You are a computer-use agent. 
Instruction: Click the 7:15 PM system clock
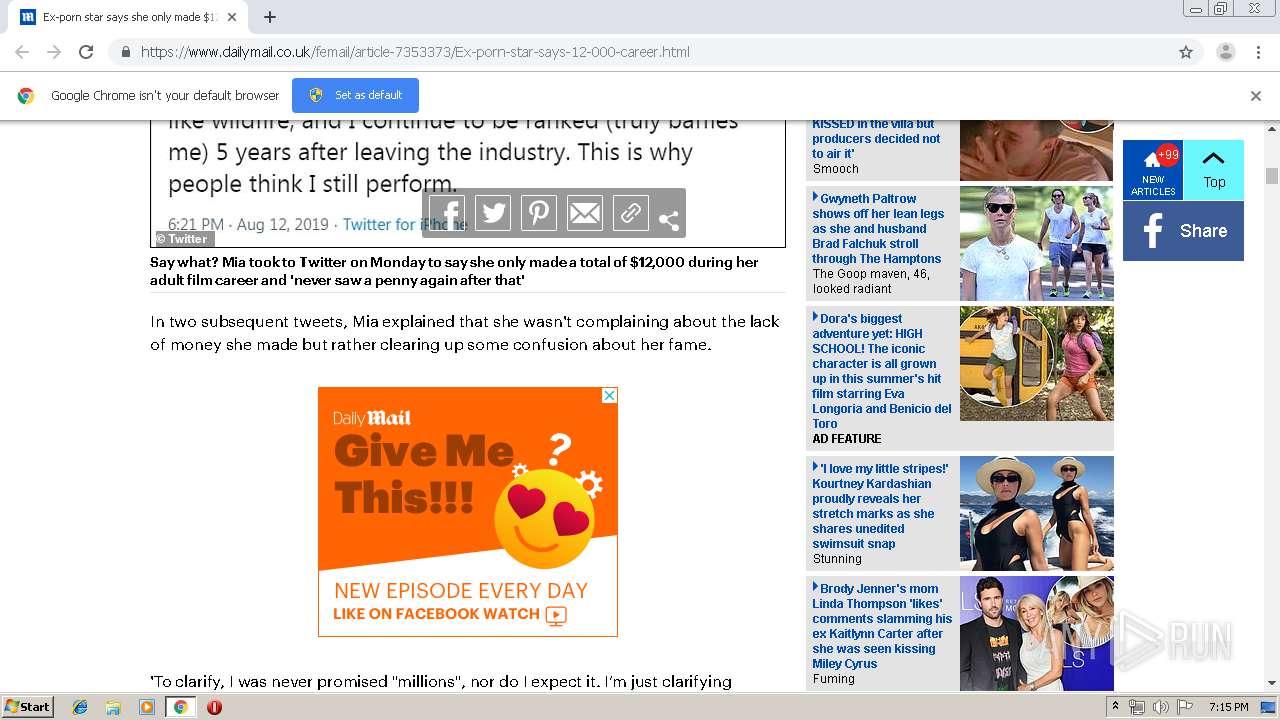[x=1228, y=707]
